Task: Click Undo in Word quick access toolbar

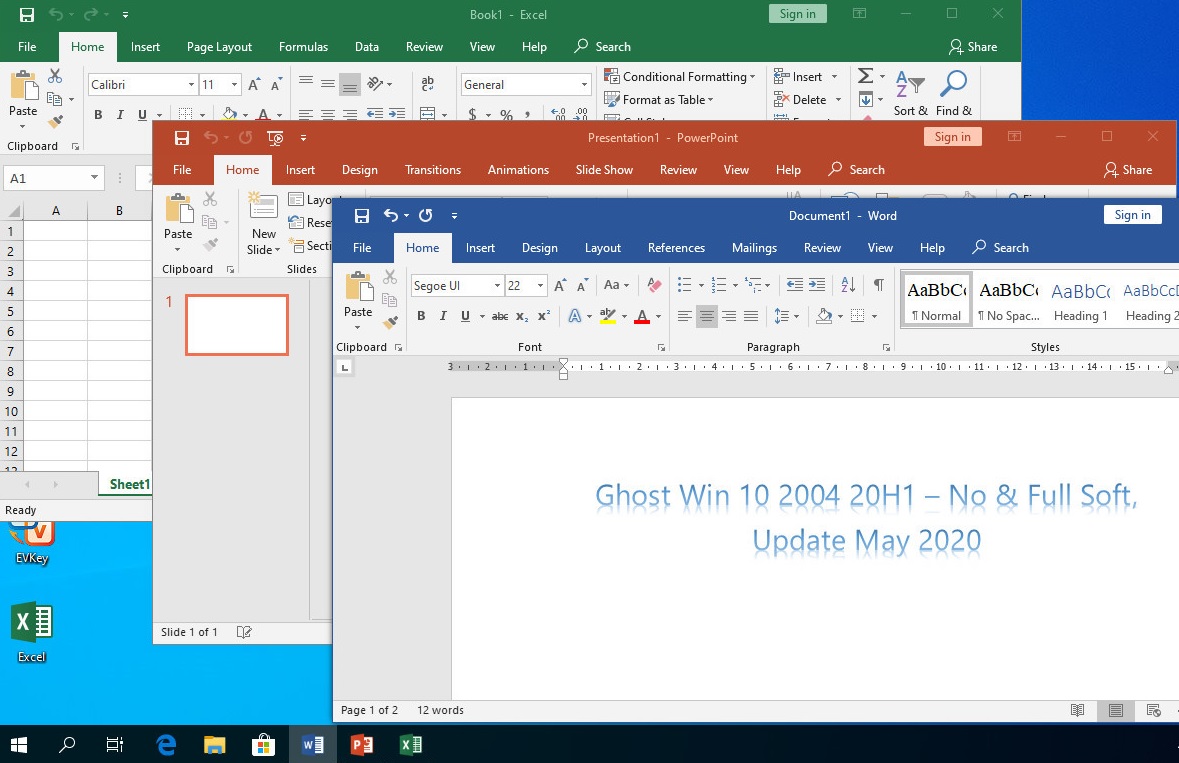Action: click(x=390, y=216)
